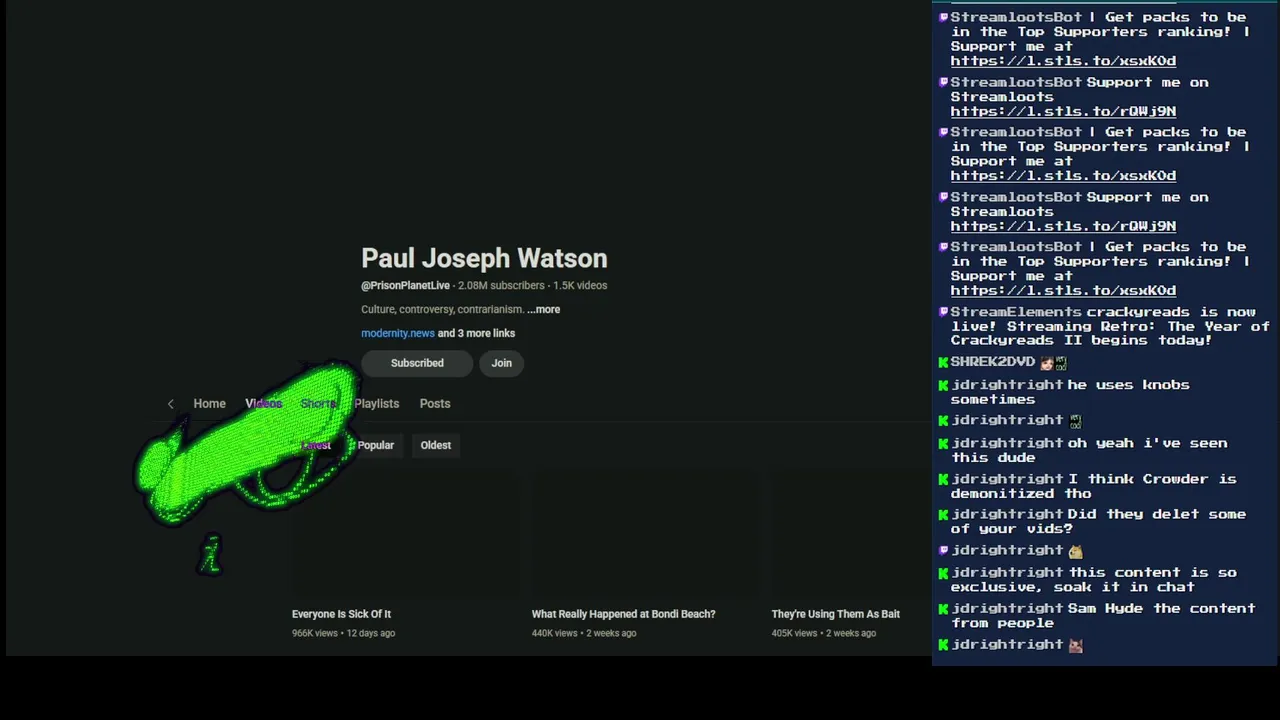
Task: Click the 'crackyreads is now live!' chat message
Action: [1111, 326]
